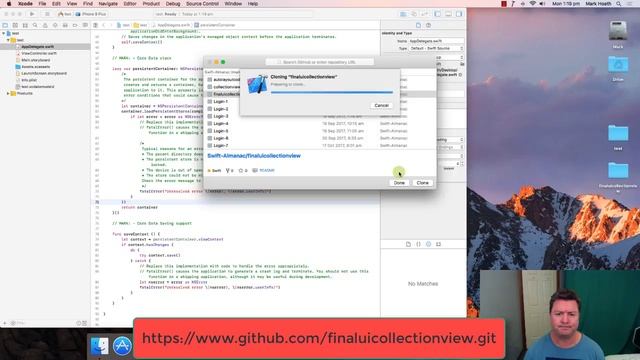Screen dimensions: 640x360
Task: Focus the Search GitHub or repository URL field
Action: coord(319,62)
